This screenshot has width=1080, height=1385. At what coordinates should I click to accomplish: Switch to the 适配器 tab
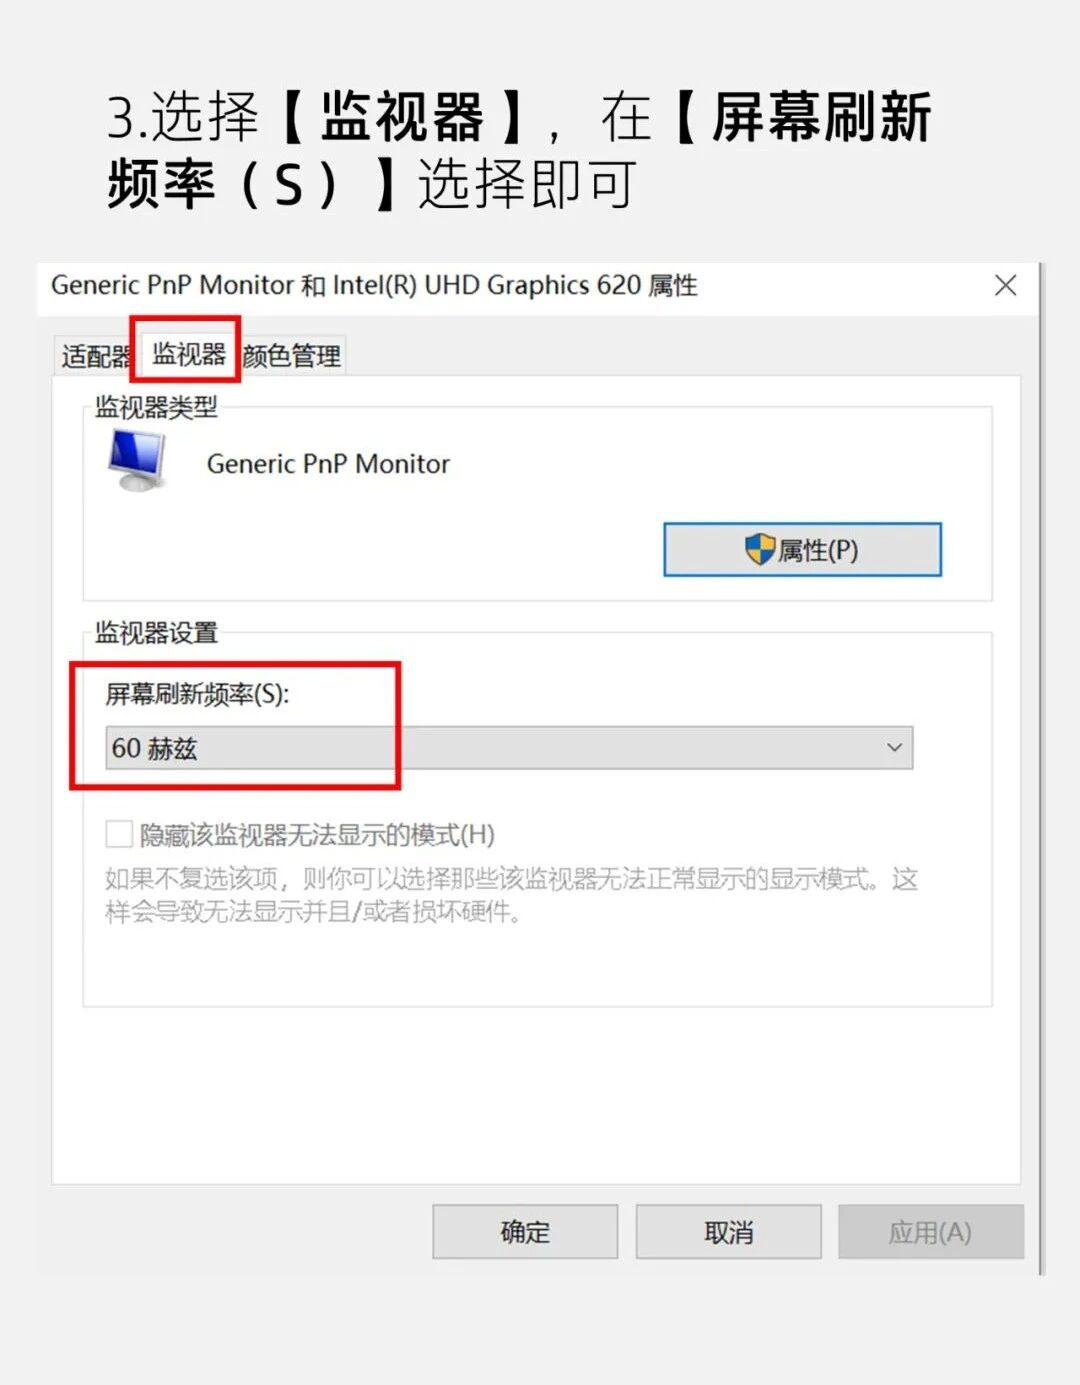coord(95,356)
